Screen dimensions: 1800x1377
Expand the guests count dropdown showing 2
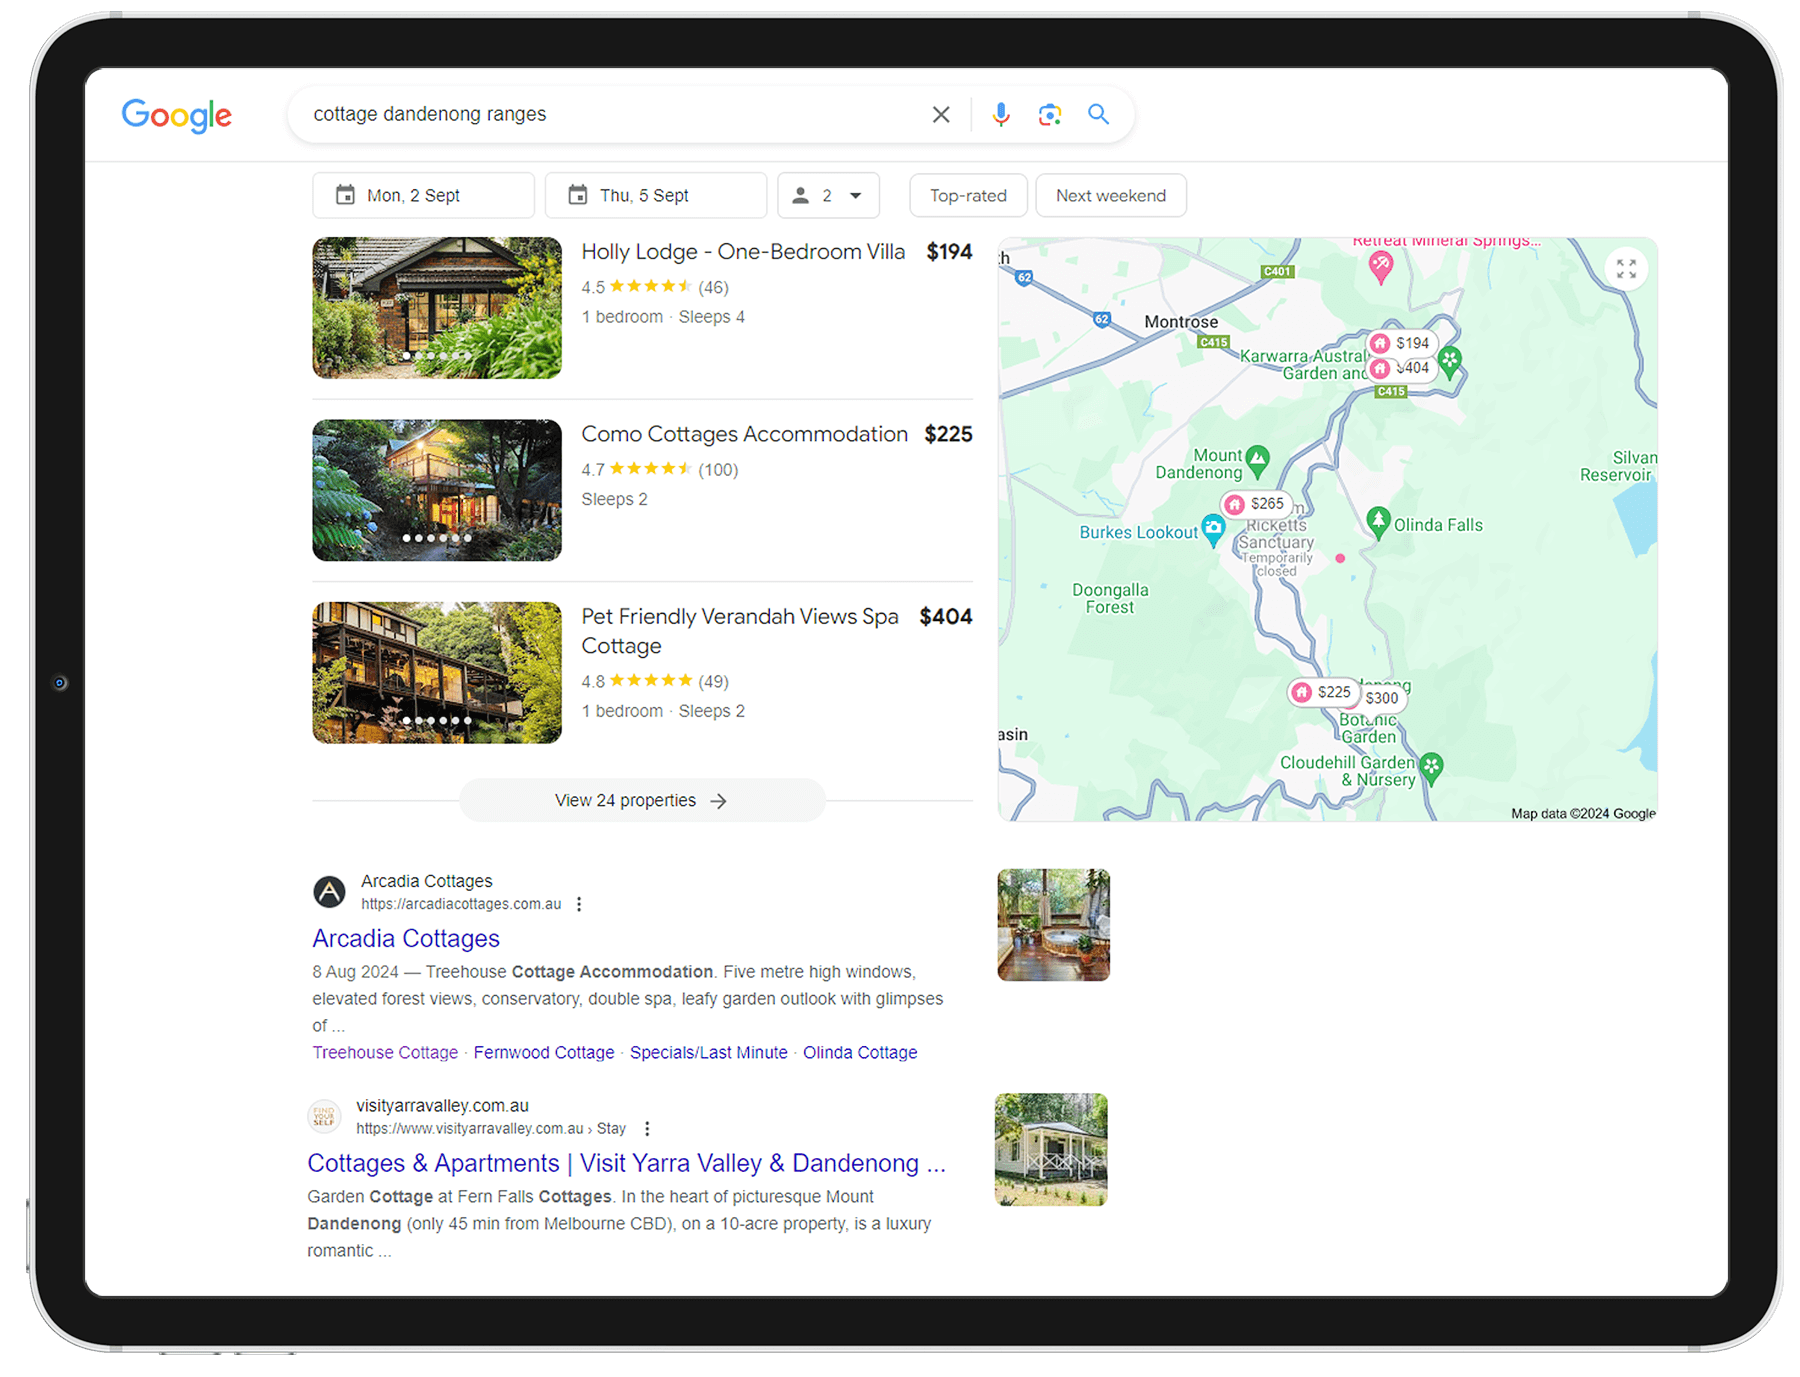pos(829,195)
